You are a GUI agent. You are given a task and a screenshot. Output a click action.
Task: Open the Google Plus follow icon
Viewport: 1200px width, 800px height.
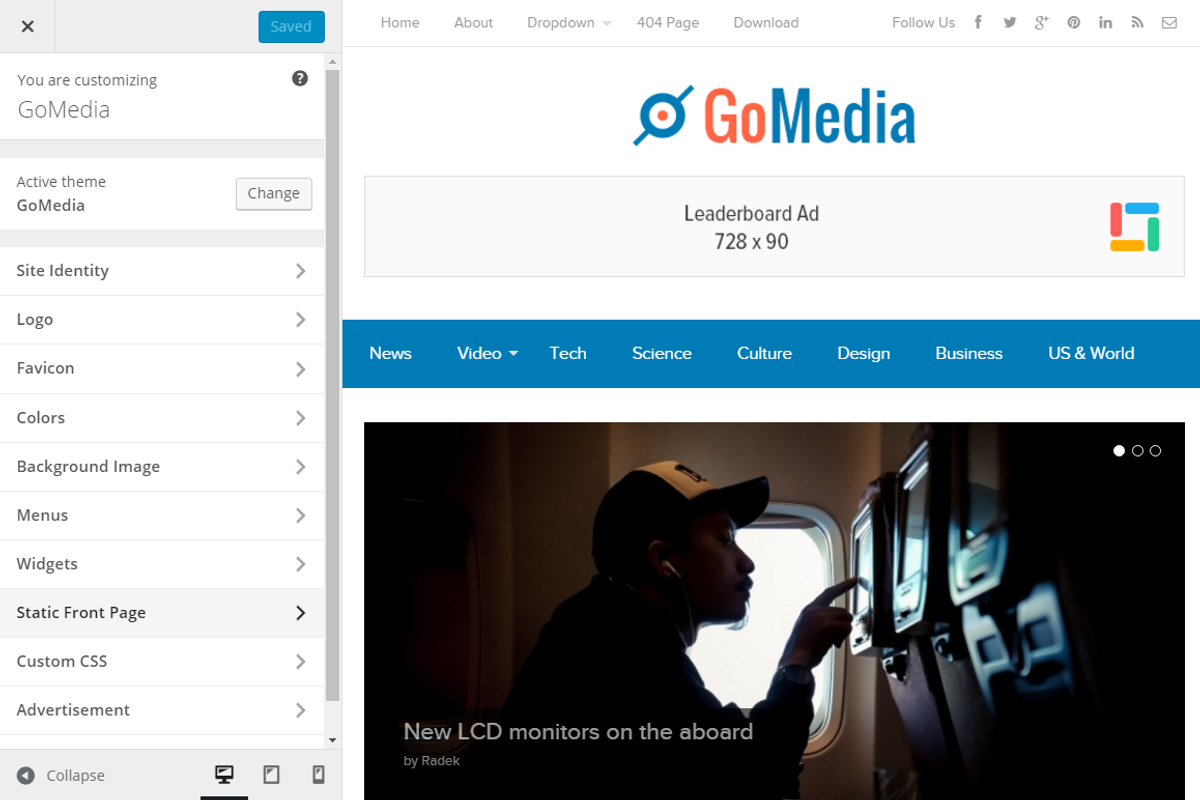[1041, 22]
